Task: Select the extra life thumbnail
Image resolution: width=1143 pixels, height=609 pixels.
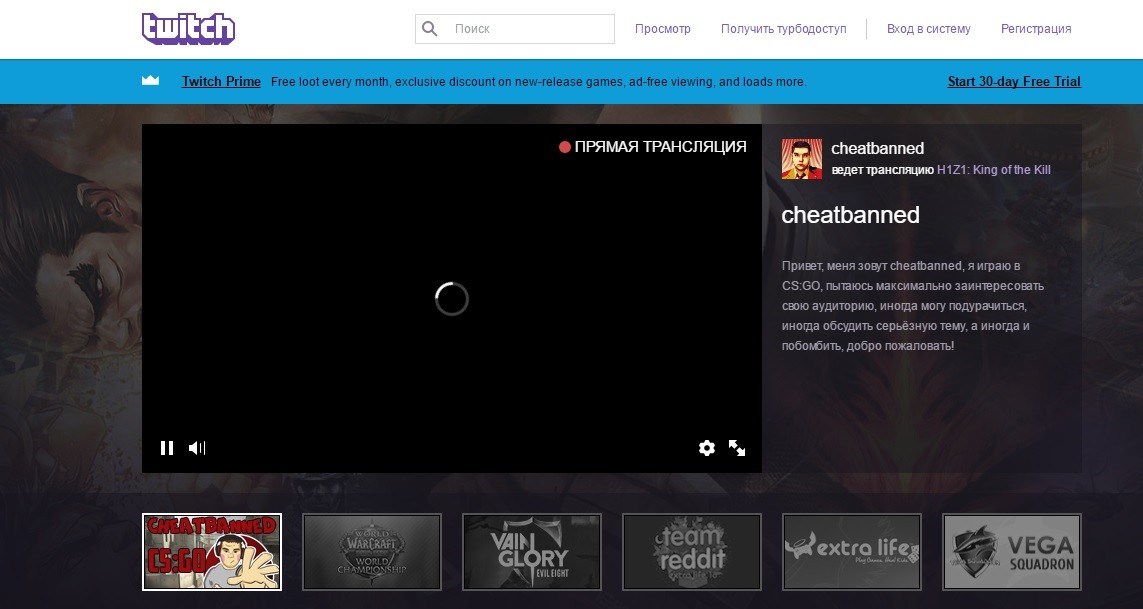Action: click(x=851, y=551)
